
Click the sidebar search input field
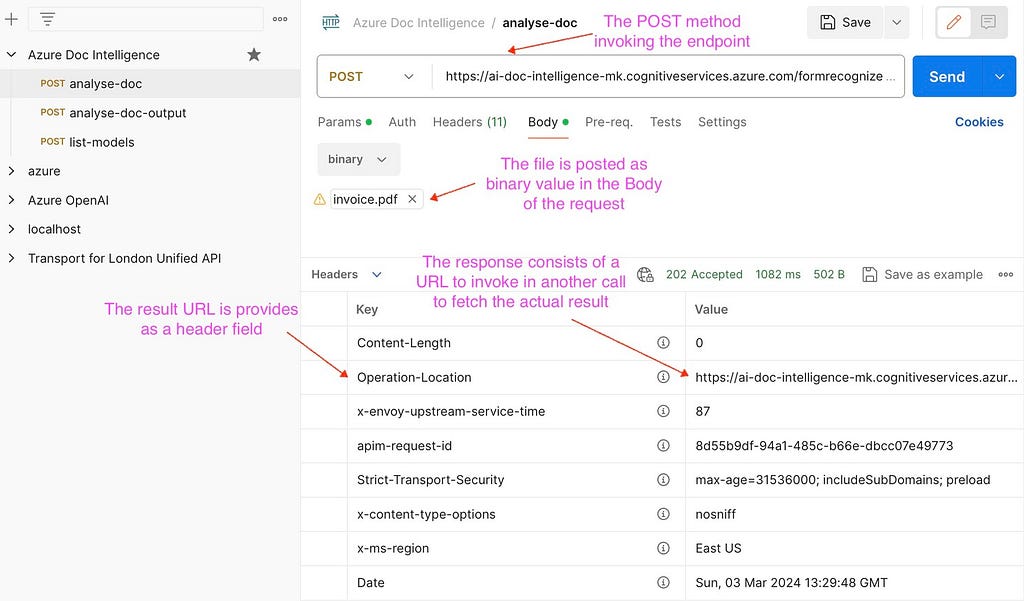pyautogui.click(x=146, y=19)
